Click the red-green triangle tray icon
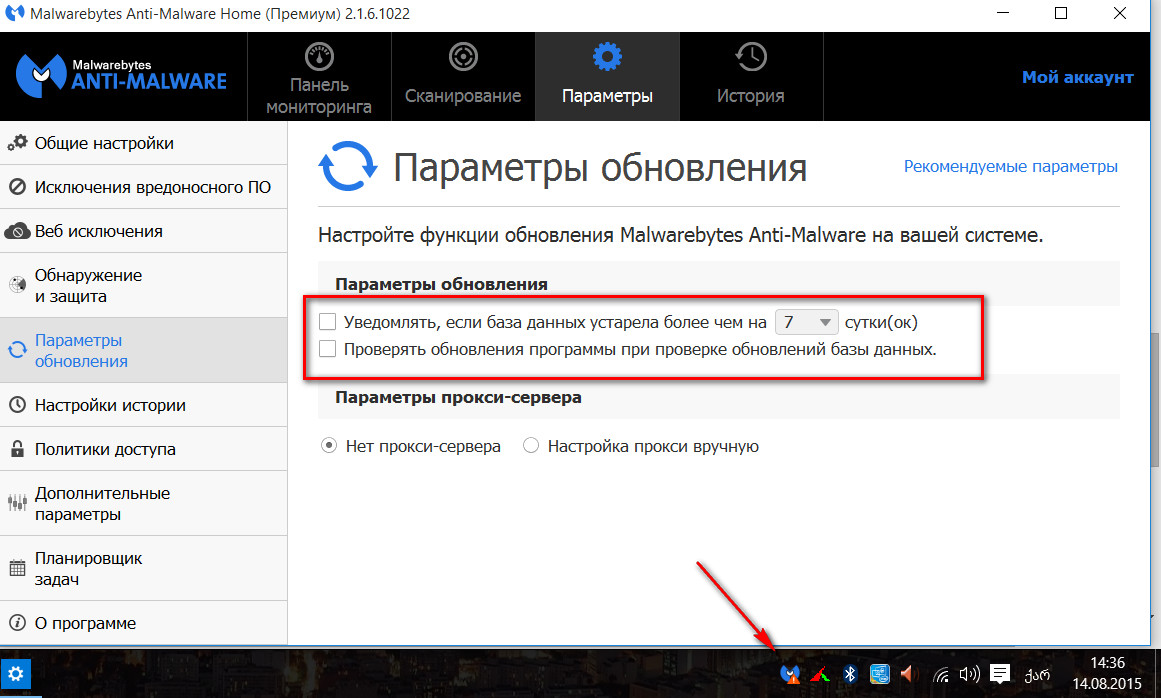 pyautogui.click(x=820, y=674)
